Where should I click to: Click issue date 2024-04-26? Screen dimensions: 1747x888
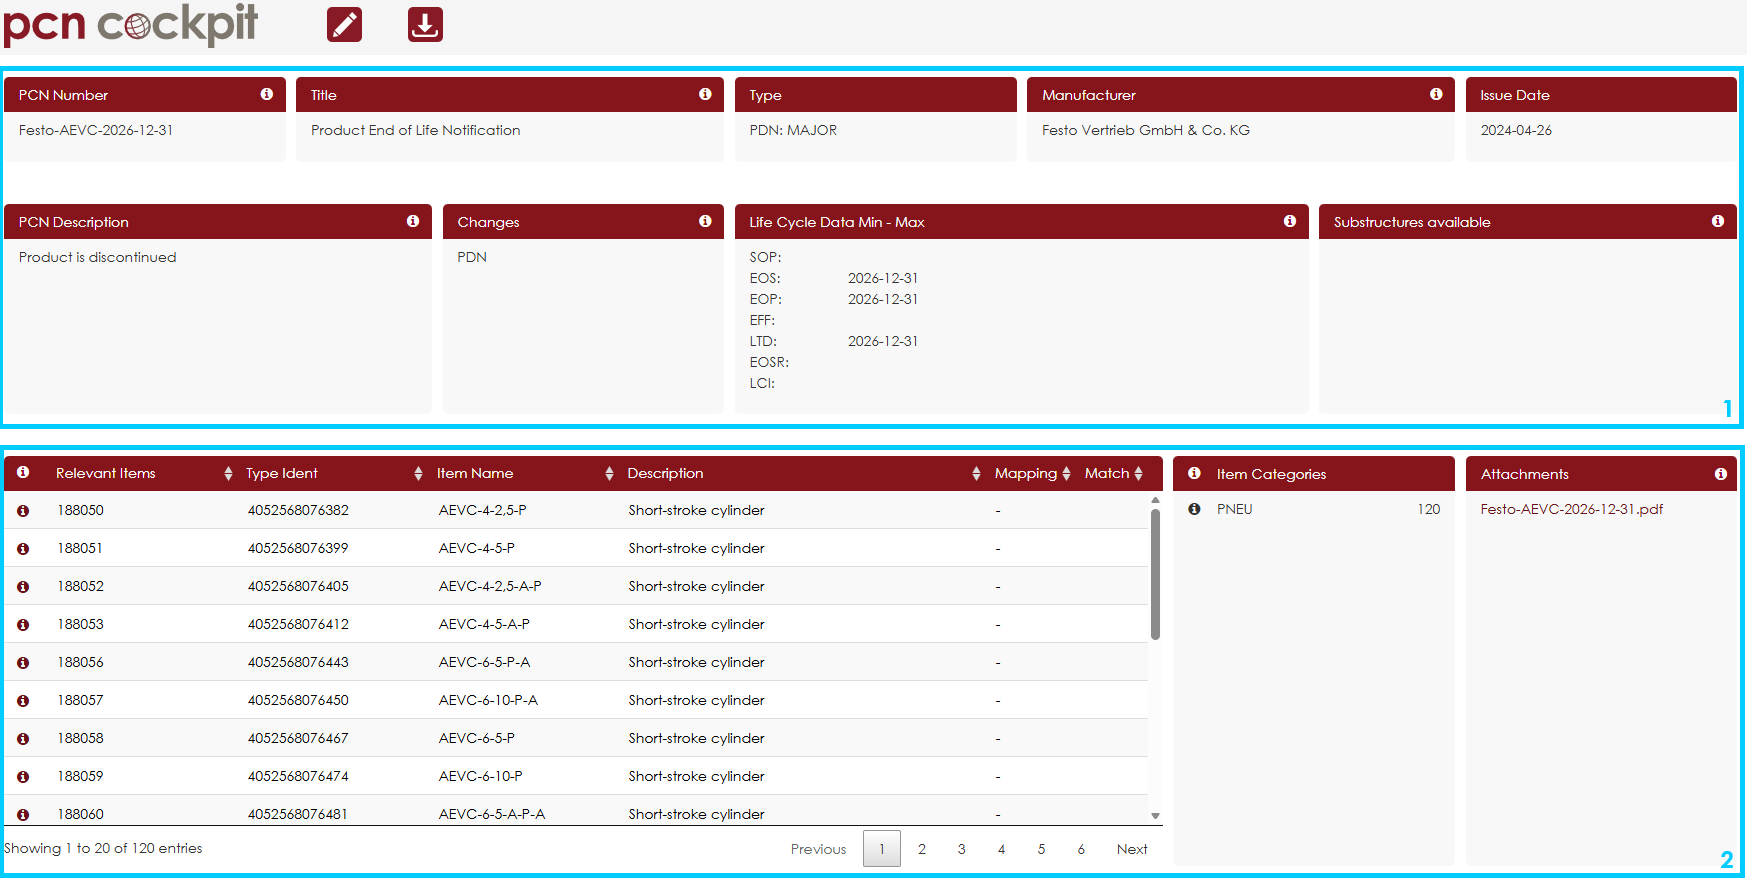[1516, 130]
